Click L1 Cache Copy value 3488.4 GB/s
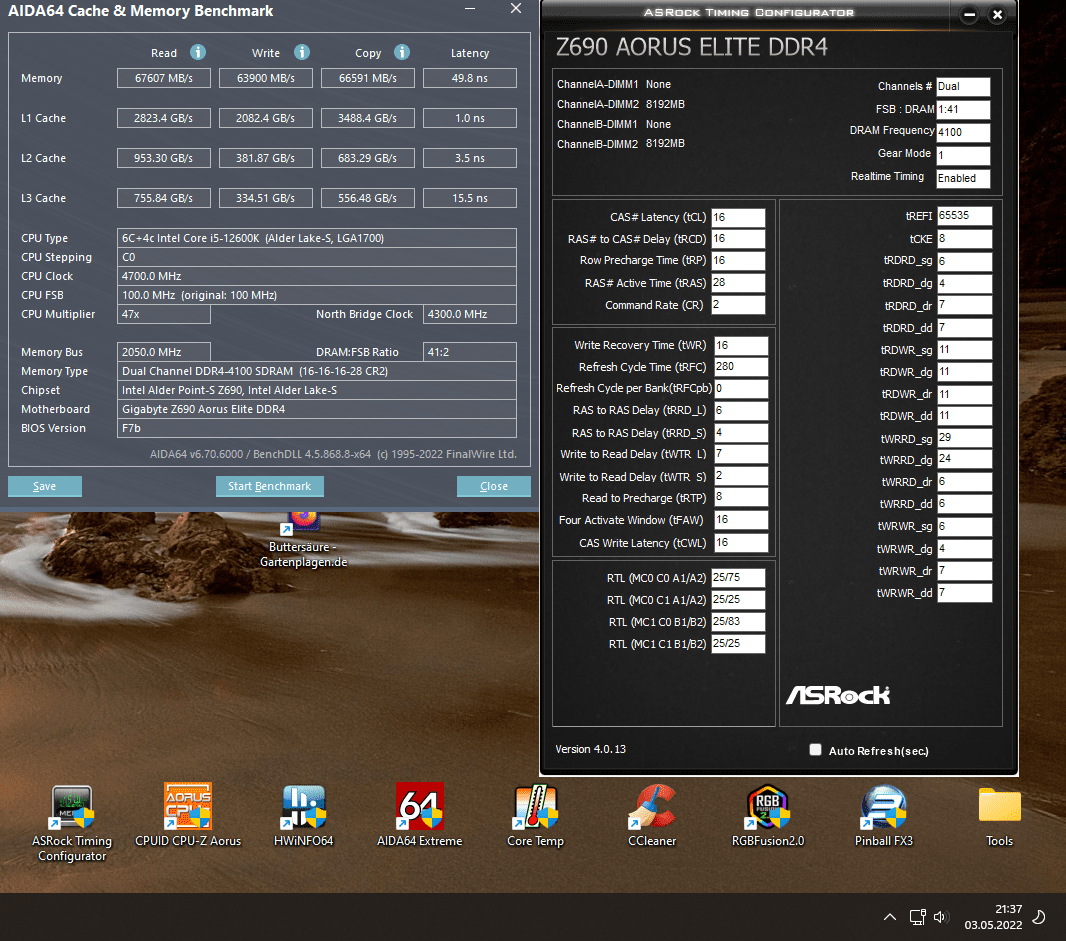Viewport: 1066px width, 941px height. click(368, 118)
